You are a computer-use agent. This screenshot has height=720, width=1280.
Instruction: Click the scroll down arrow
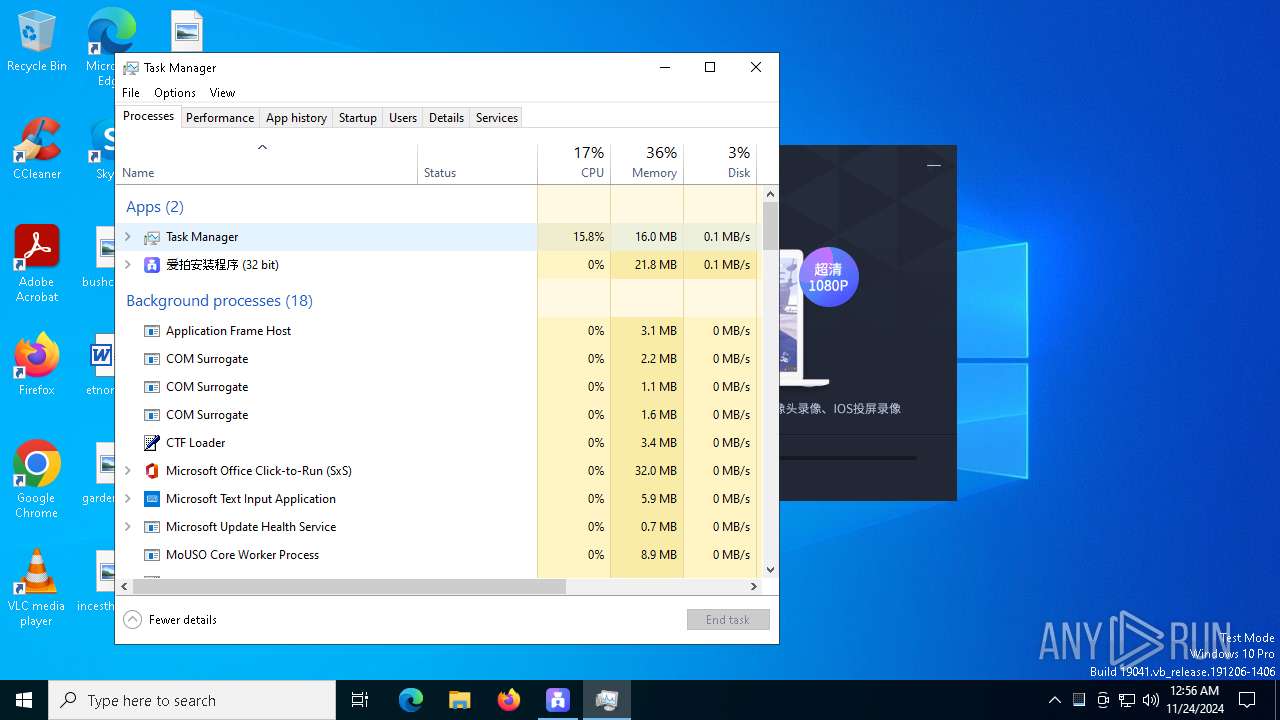click(x=770, y=570)
